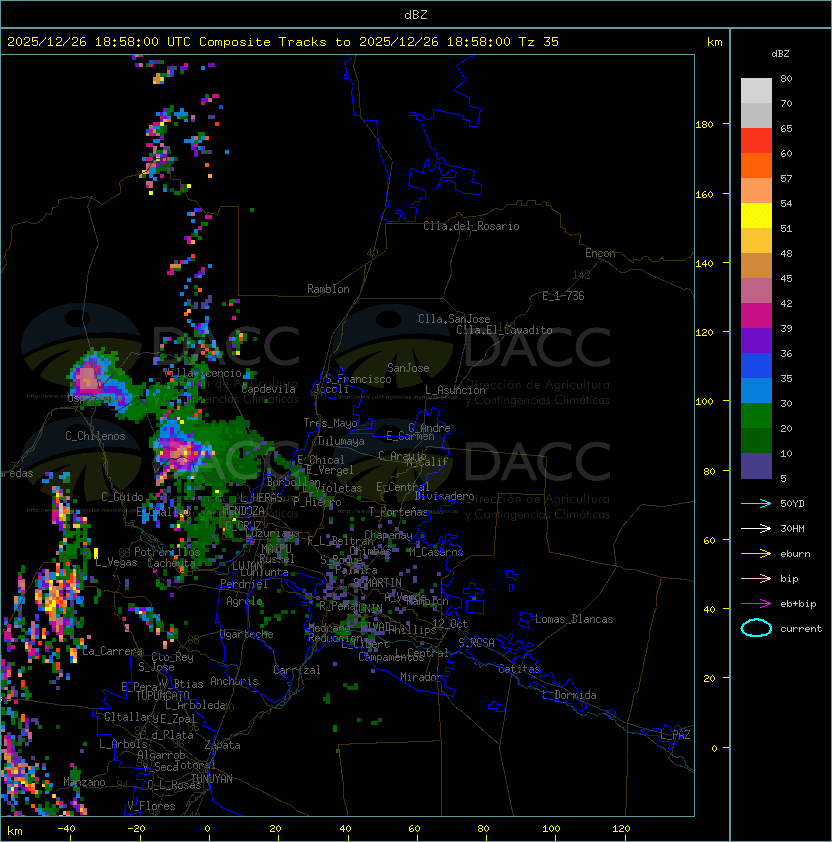
Task: Select the light gray 70-80 dBZ band
Action: tap(756, 91)
